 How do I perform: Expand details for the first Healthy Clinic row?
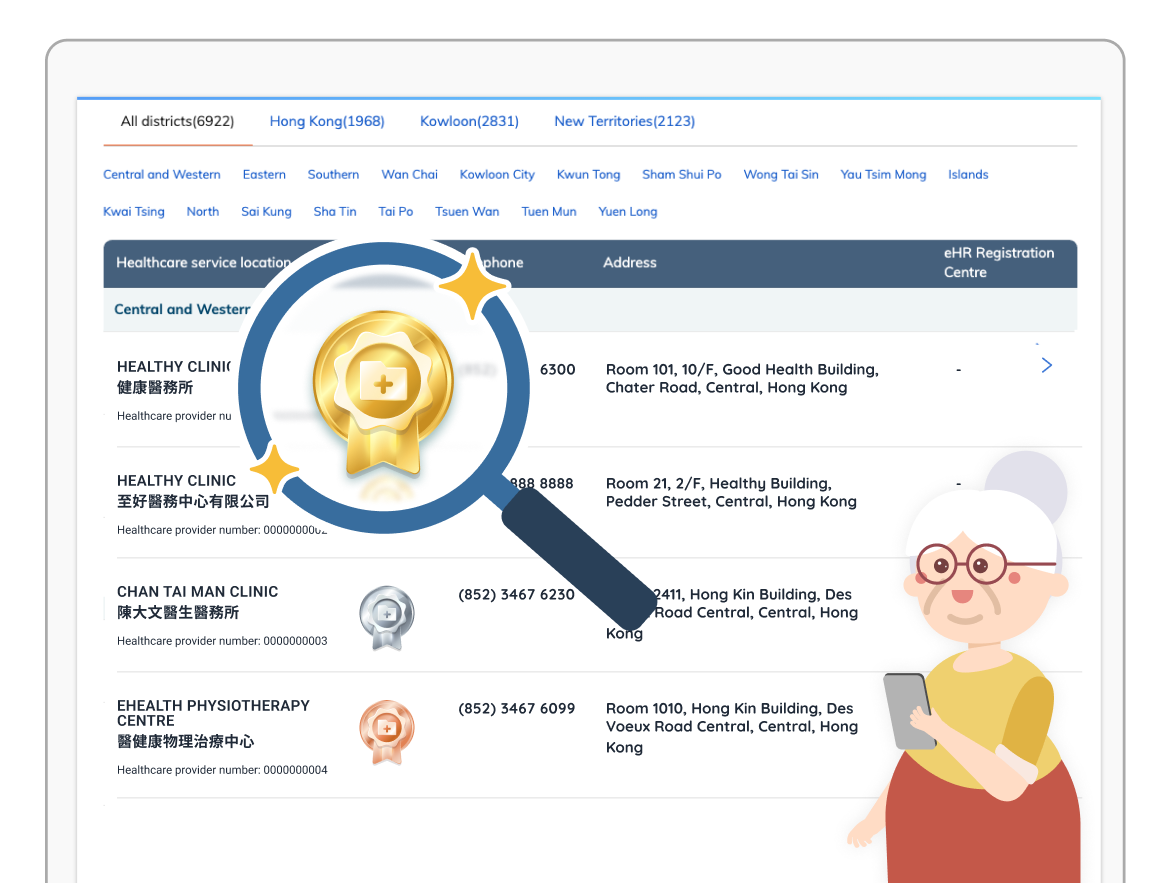pos(1046,366)
